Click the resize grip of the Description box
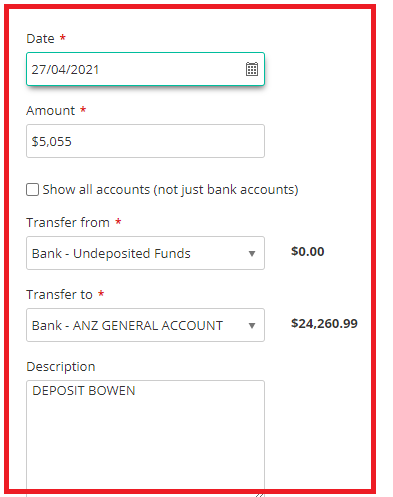 tap(260, 495)
